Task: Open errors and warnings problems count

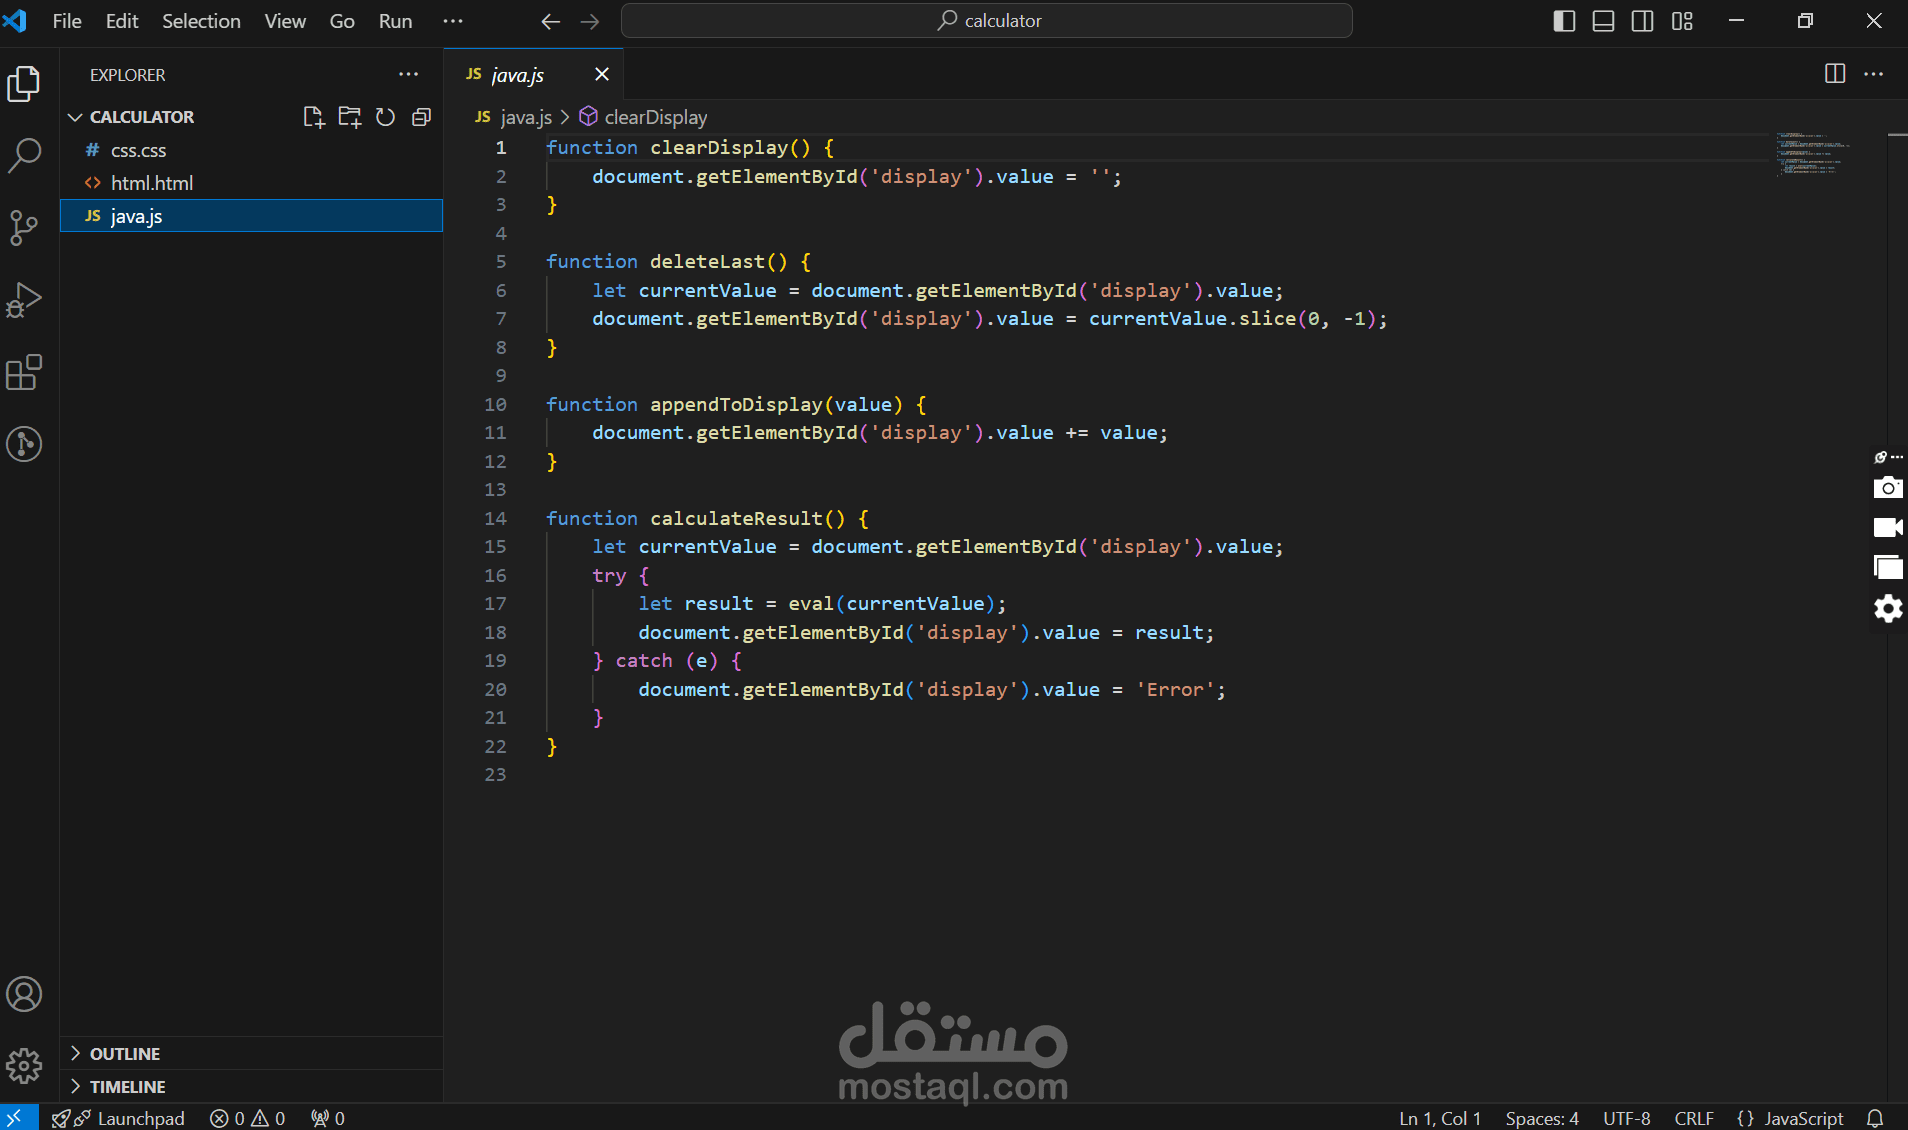Action: [248, 1118]
